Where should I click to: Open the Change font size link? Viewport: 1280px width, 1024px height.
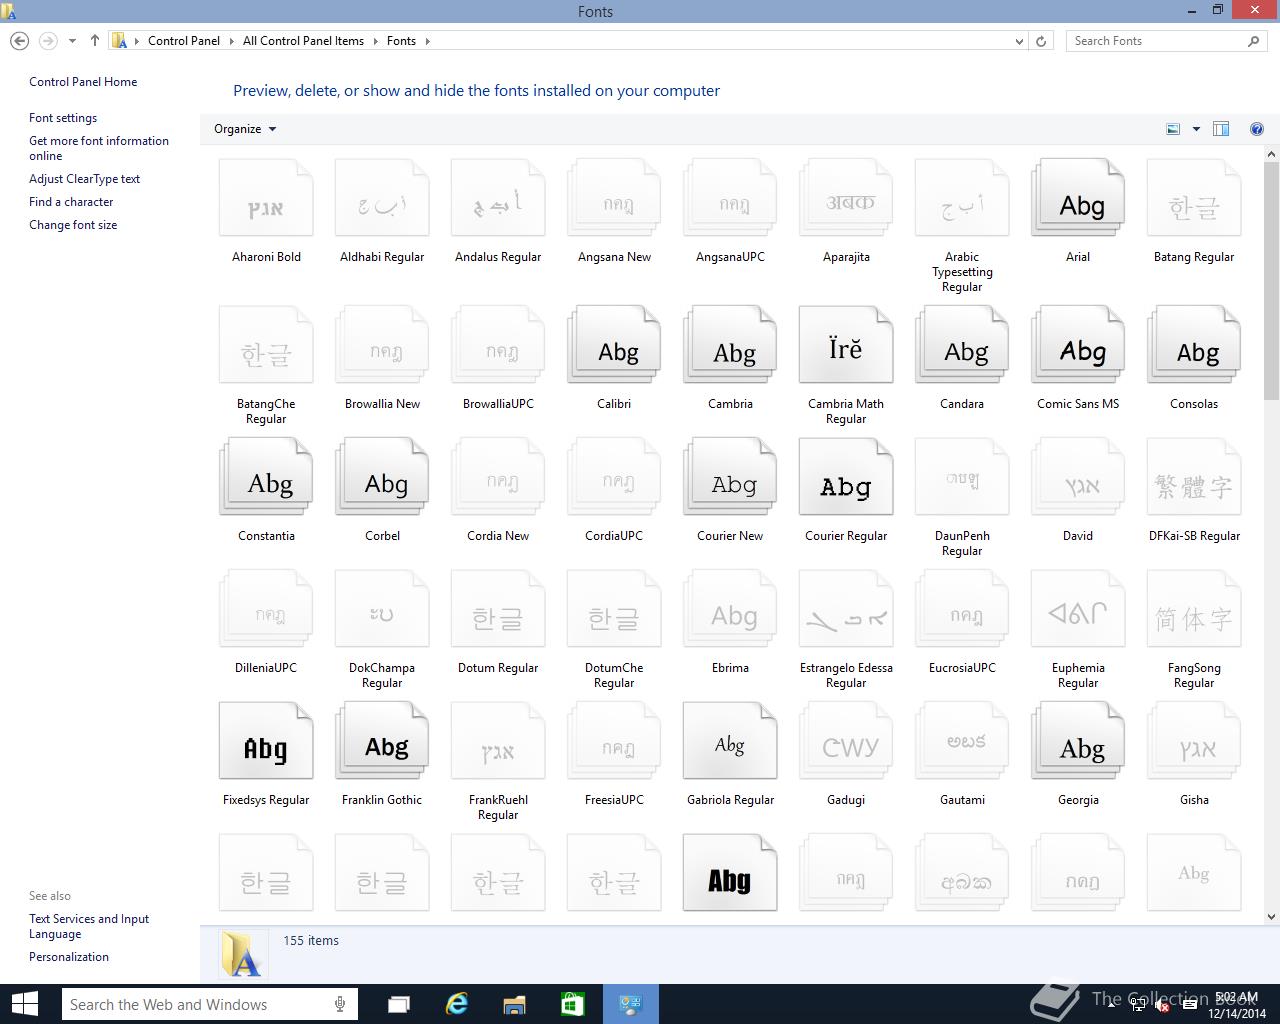tap(73, 225)
